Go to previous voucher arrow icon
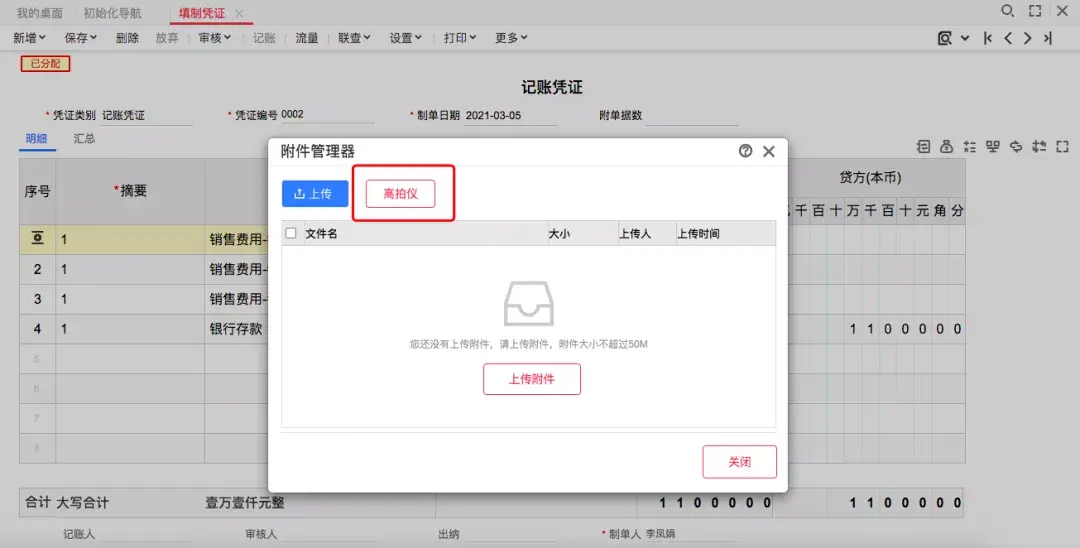This screenshot has width=1080, height=548. pyautogui.click(x=1008, y=39)
